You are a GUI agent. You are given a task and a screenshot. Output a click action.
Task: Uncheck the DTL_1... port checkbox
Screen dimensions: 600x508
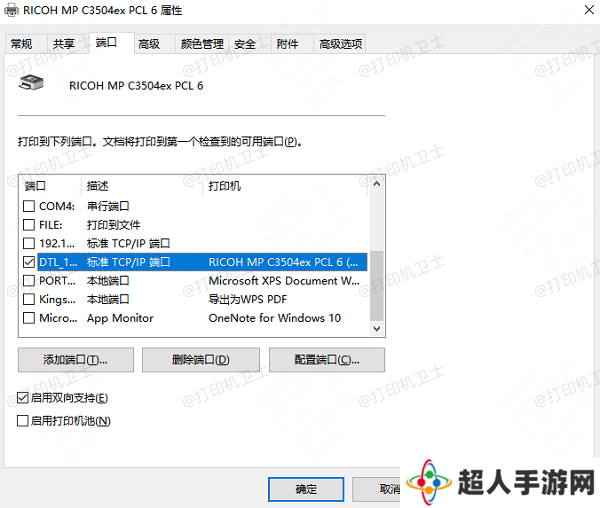pos(29,262)
